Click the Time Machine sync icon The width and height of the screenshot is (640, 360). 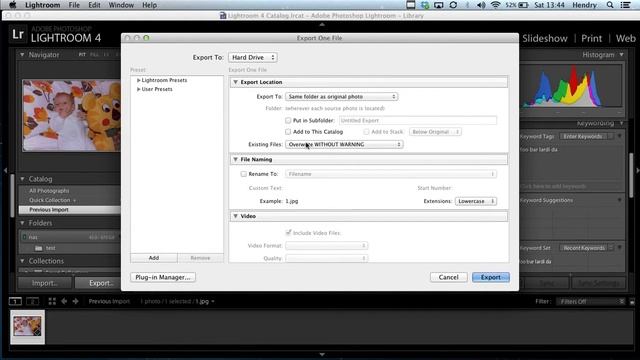coord(453,5)
